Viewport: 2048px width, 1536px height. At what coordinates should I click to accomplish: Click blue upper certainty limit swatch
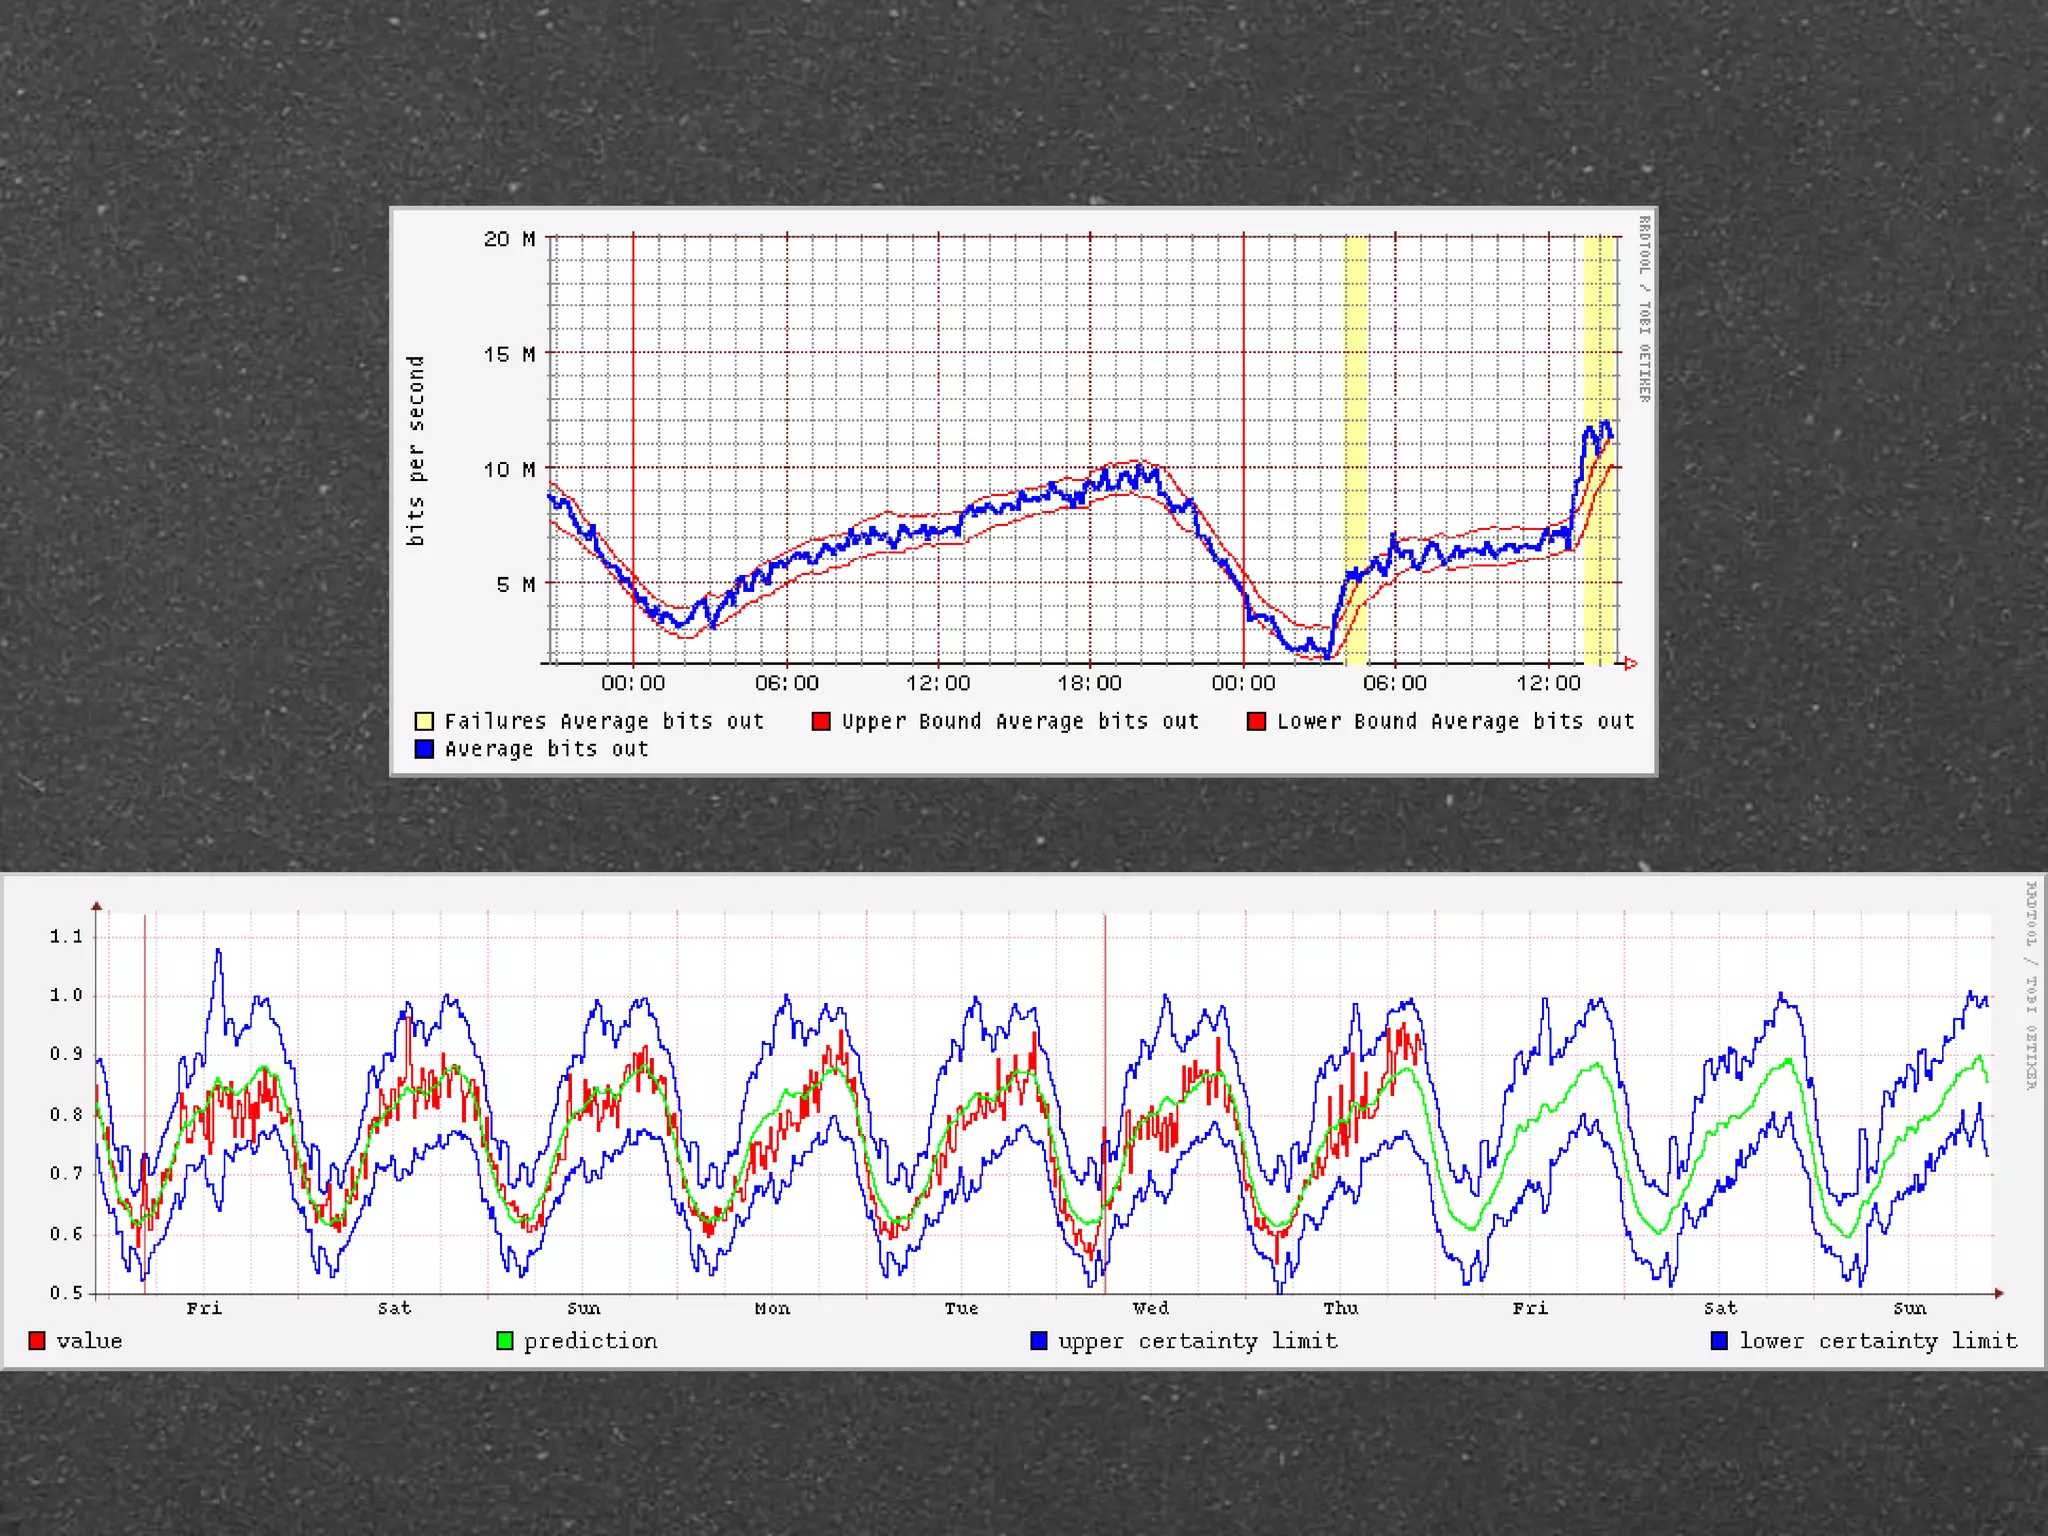[1039, 1341]
